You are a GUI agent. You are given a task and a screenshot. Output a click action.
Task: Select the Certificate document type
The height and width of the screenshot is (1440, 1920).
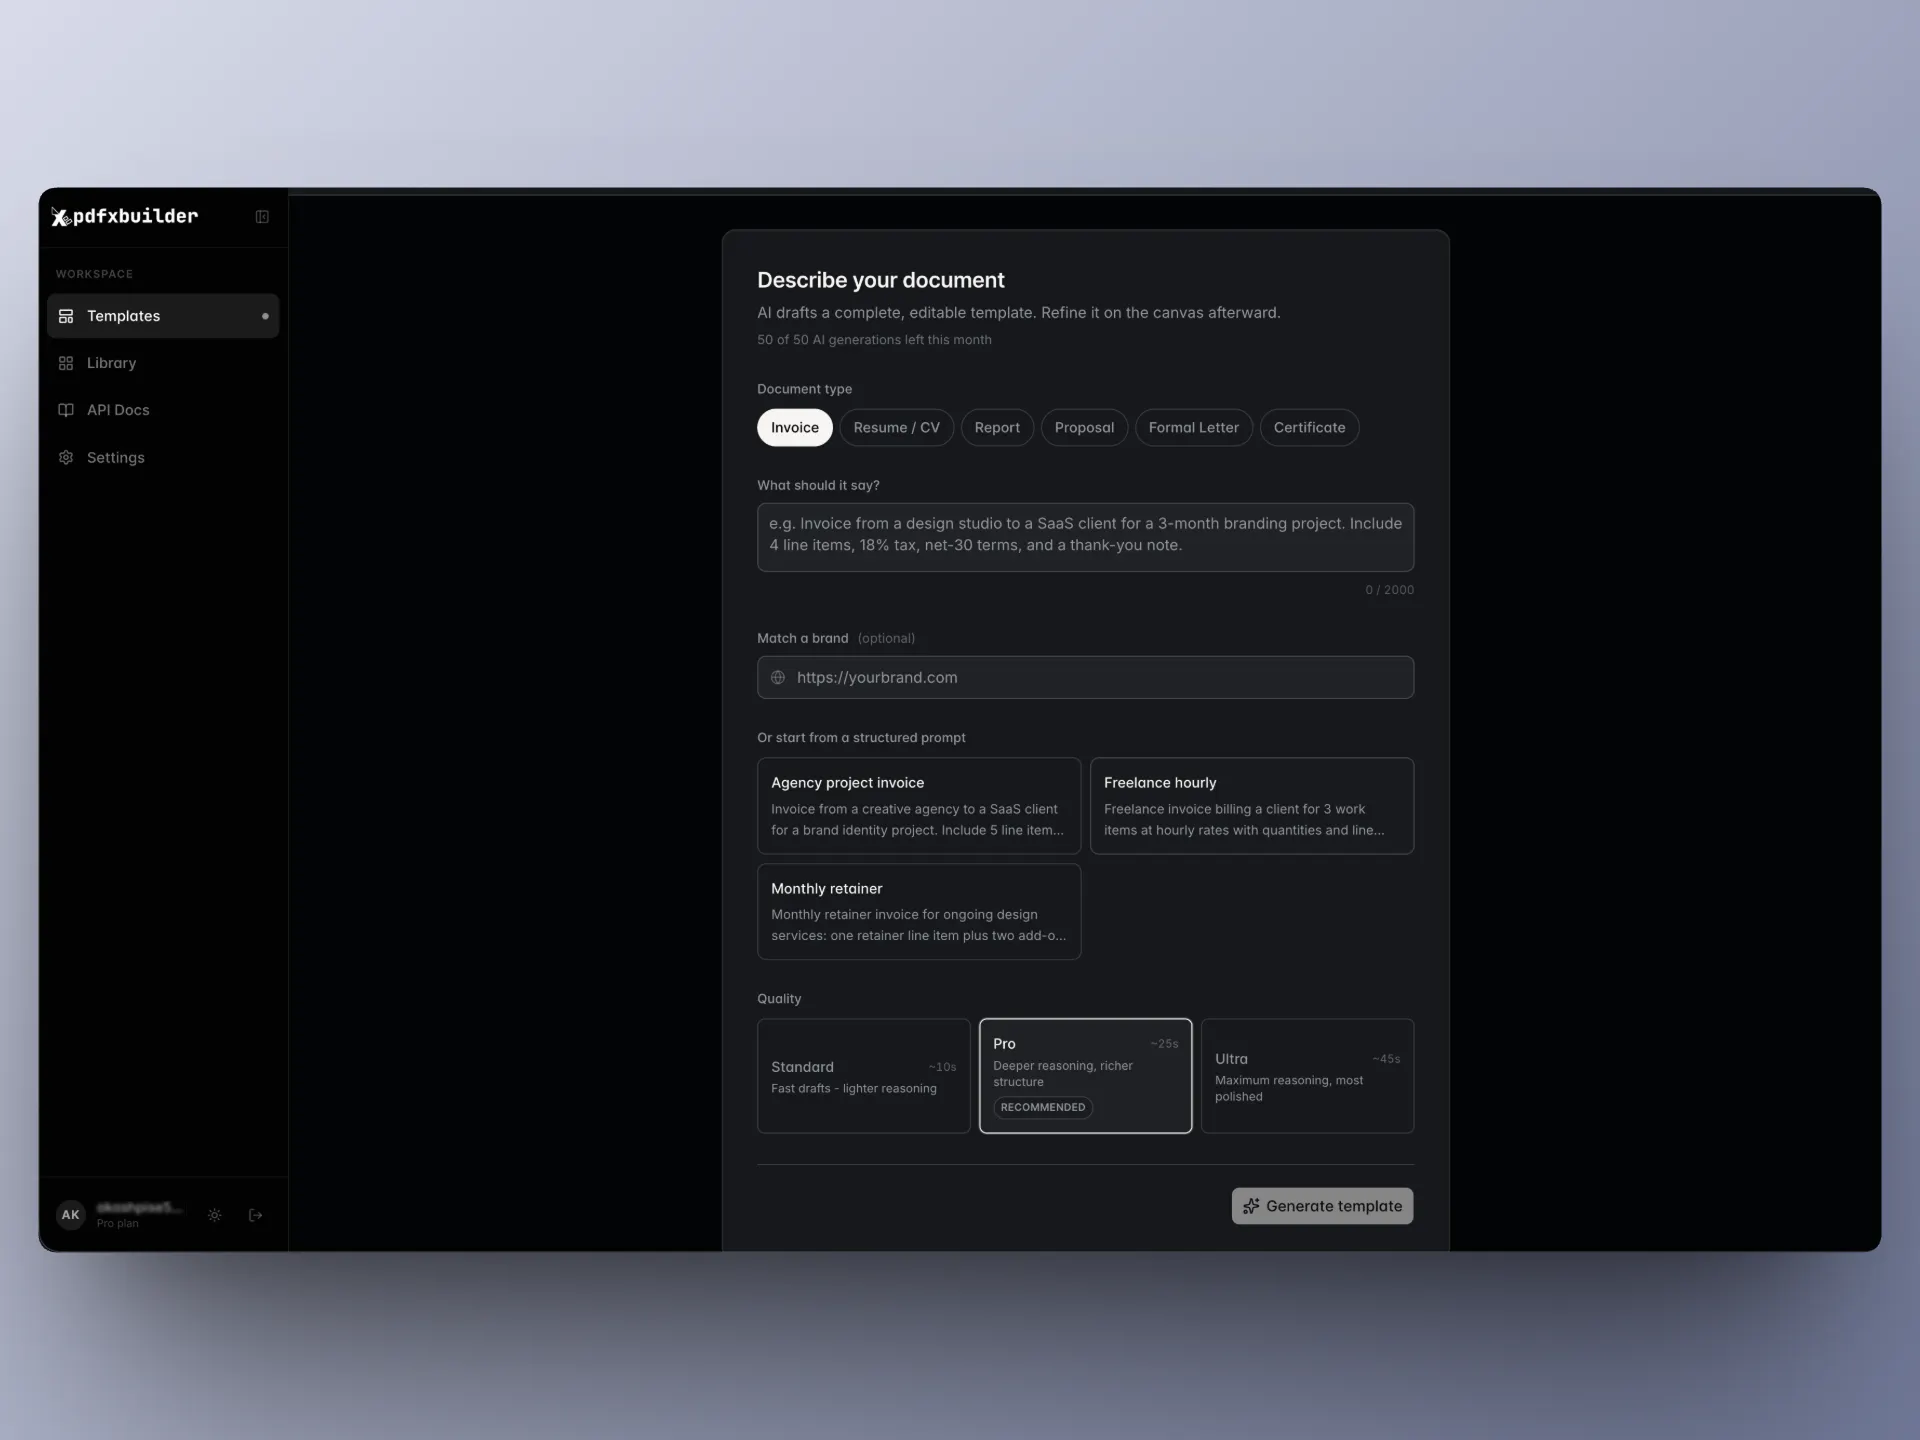click(x=1309, y=427)
